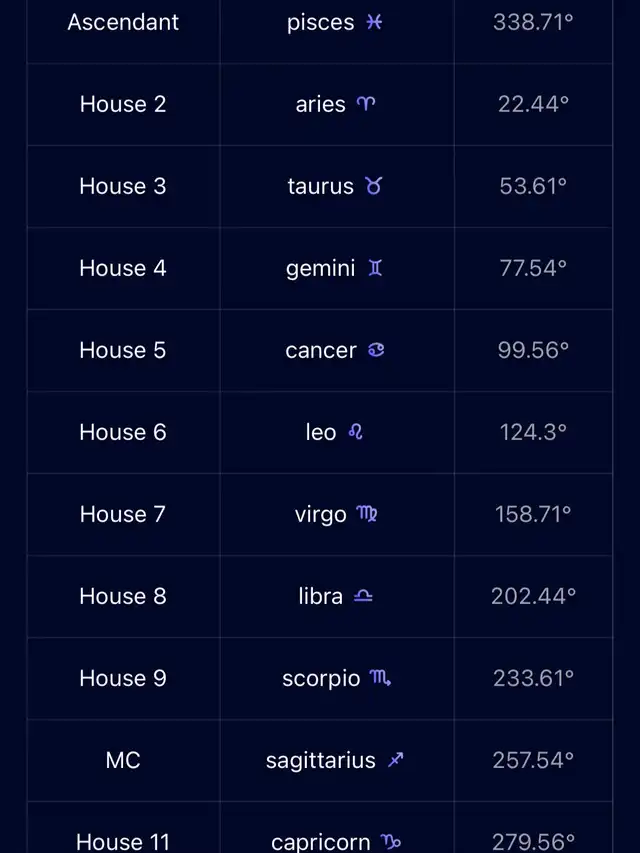
Task: Click the House 2 label cell
Action: (123, 104)
